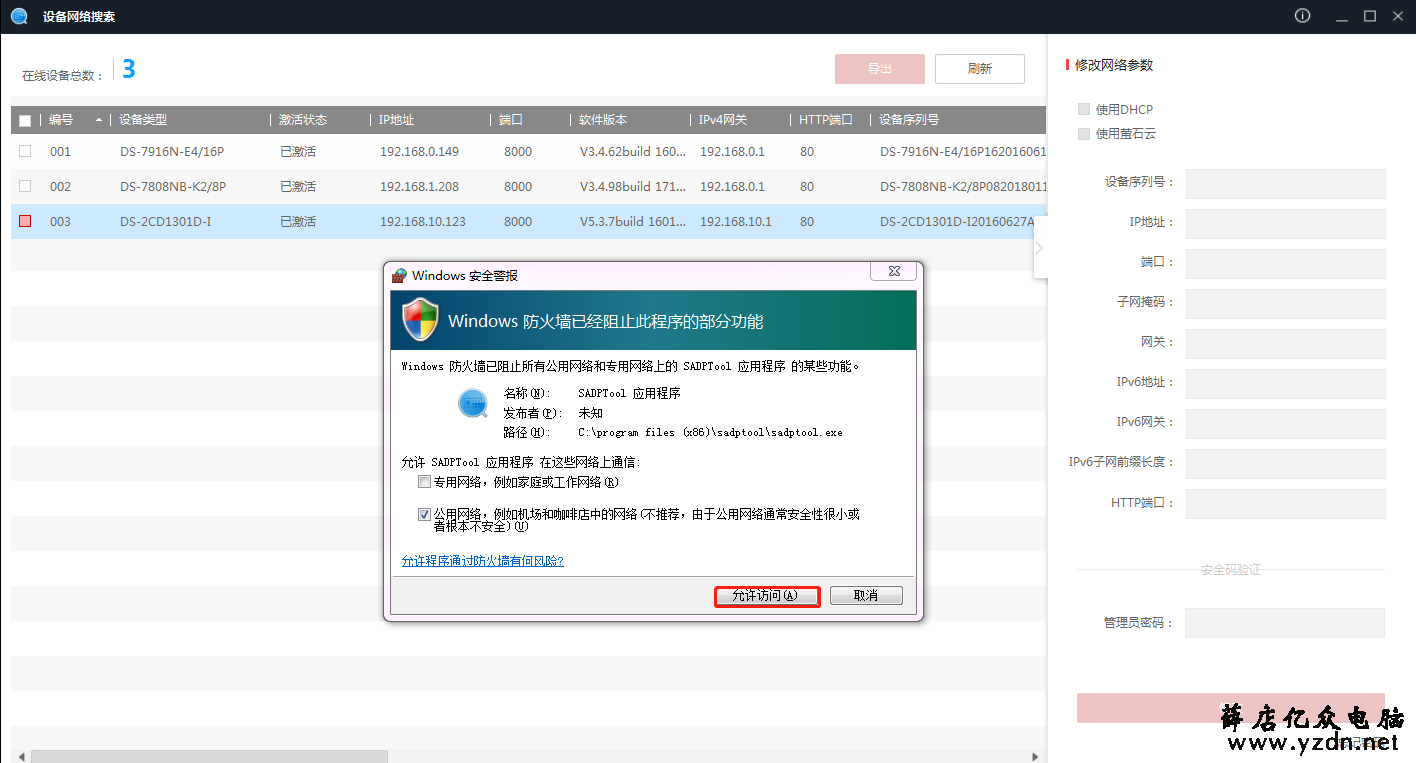
Task: Click the Windows firewall shield icon
Action: coord(420,320)
